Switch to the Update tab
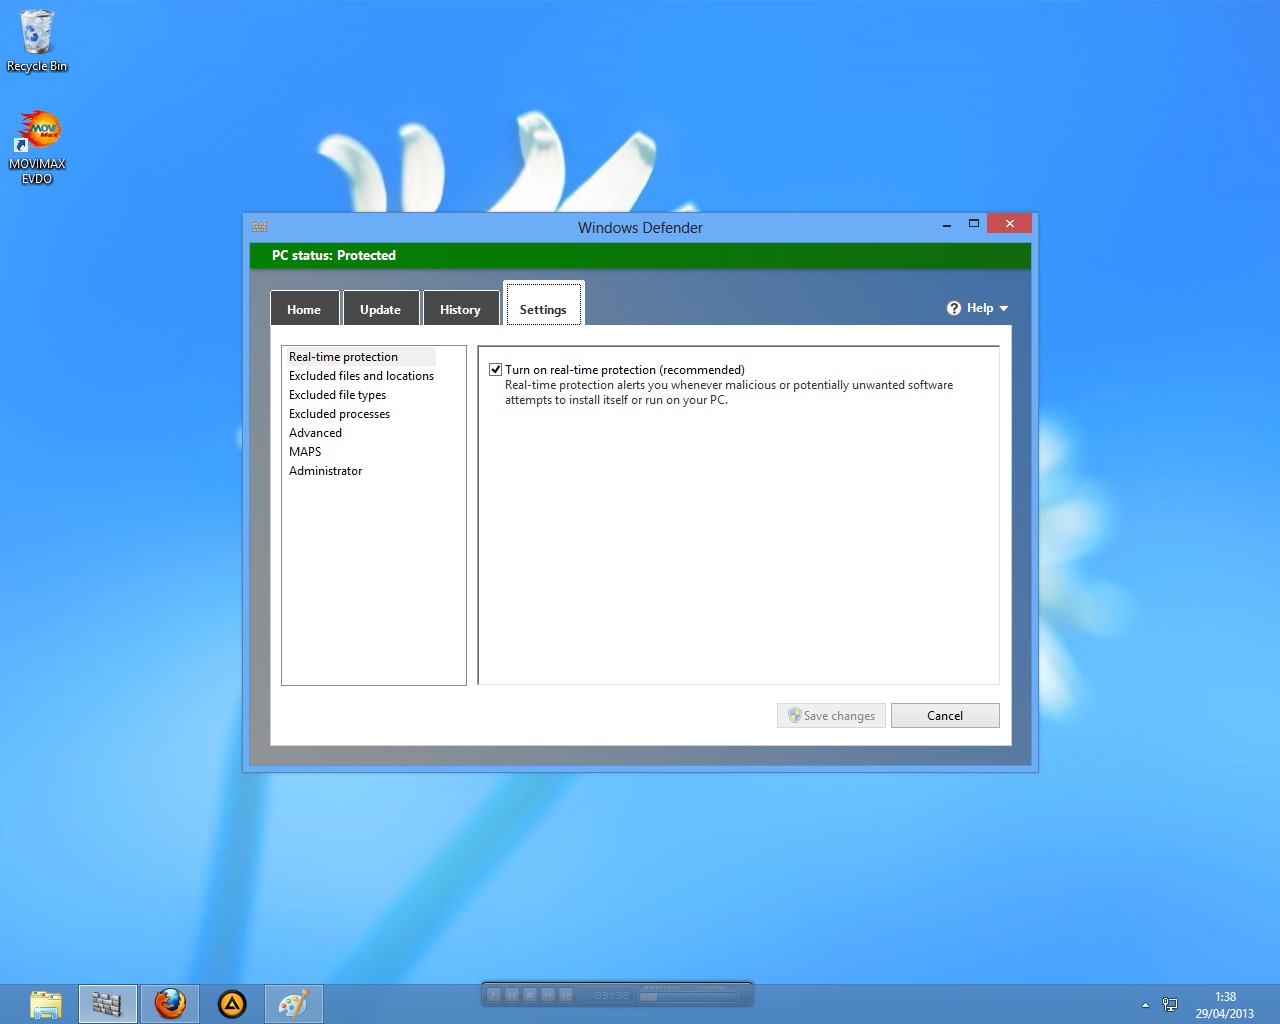 click(x=380, y=309)
